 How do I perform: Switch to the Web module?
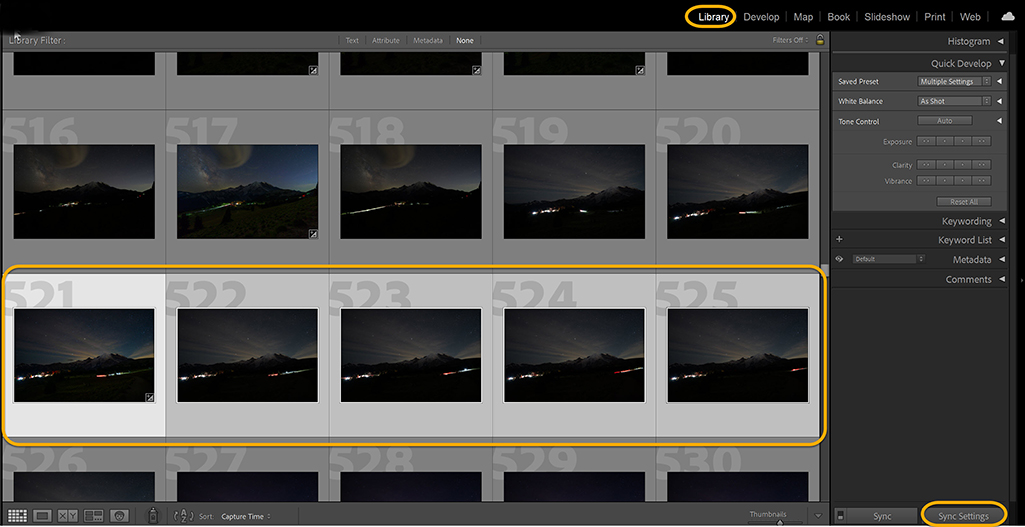(x=969, y=17)
